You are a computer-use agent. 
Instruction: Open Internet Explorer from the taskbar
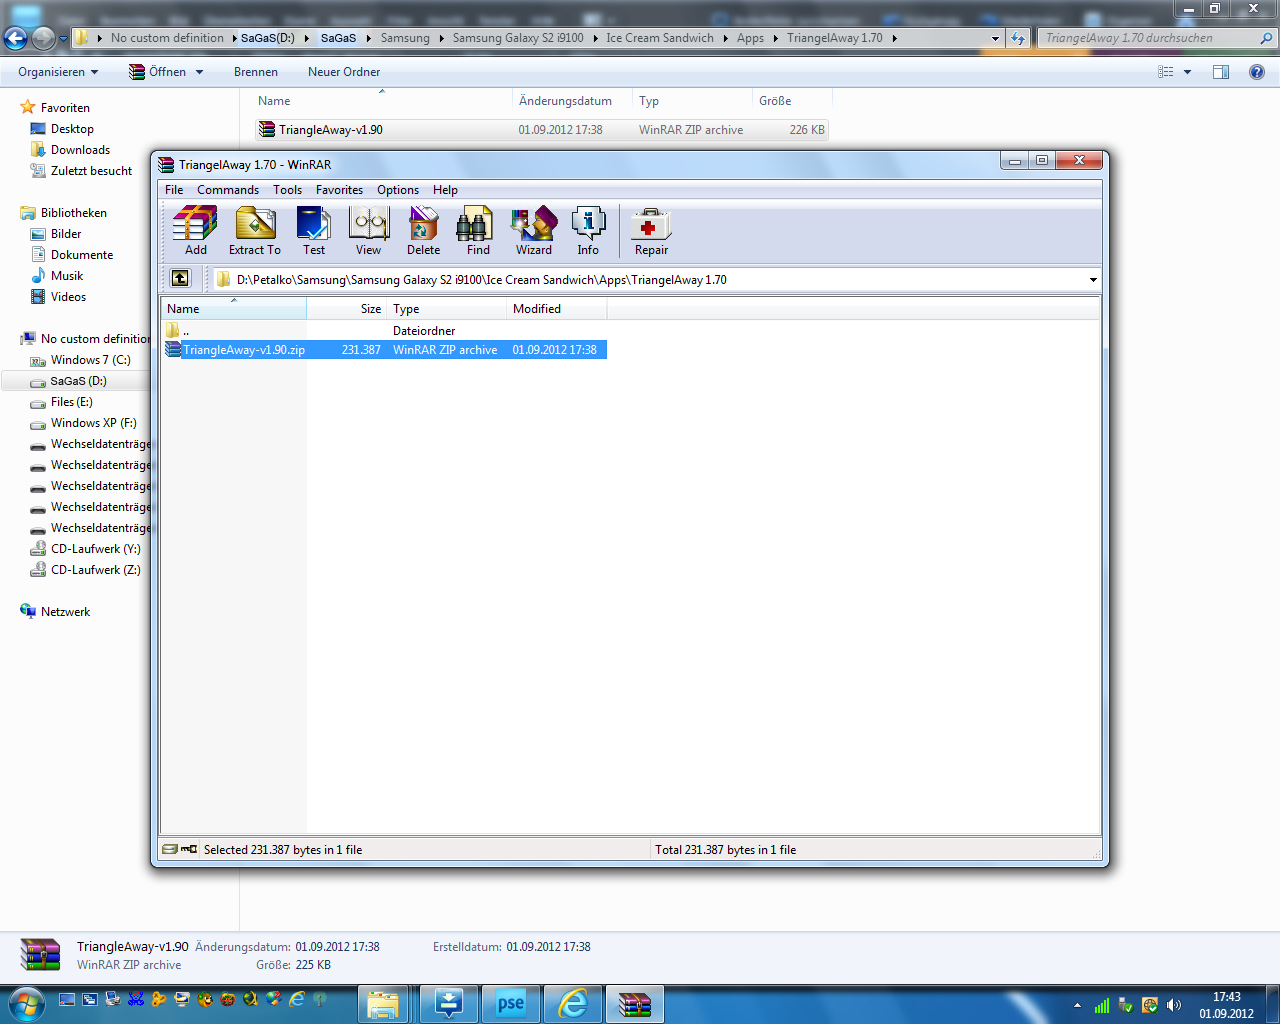click(573, 1003)
